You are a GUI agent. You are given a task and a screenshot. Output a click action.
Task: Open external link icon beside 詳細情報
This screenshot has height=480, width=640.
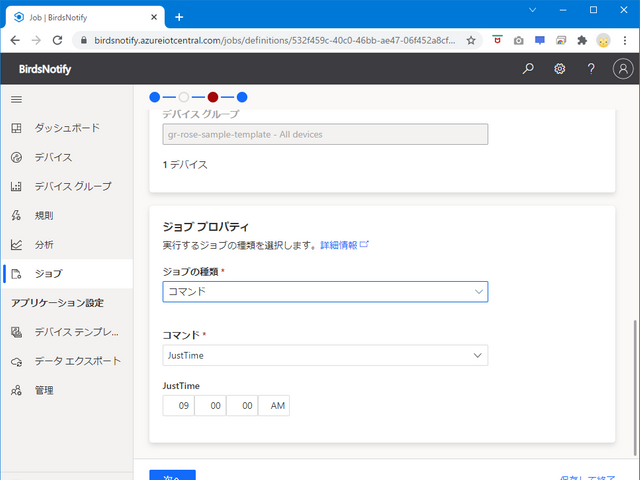[x=364, y=244]
